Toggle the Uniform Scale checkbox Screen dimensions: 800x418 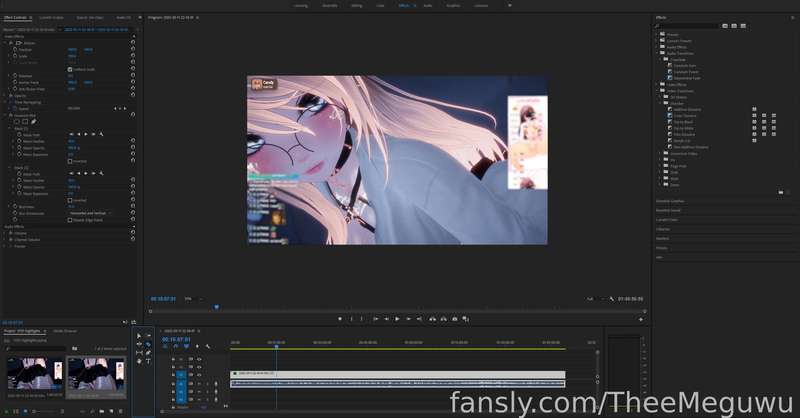[70, 69]
